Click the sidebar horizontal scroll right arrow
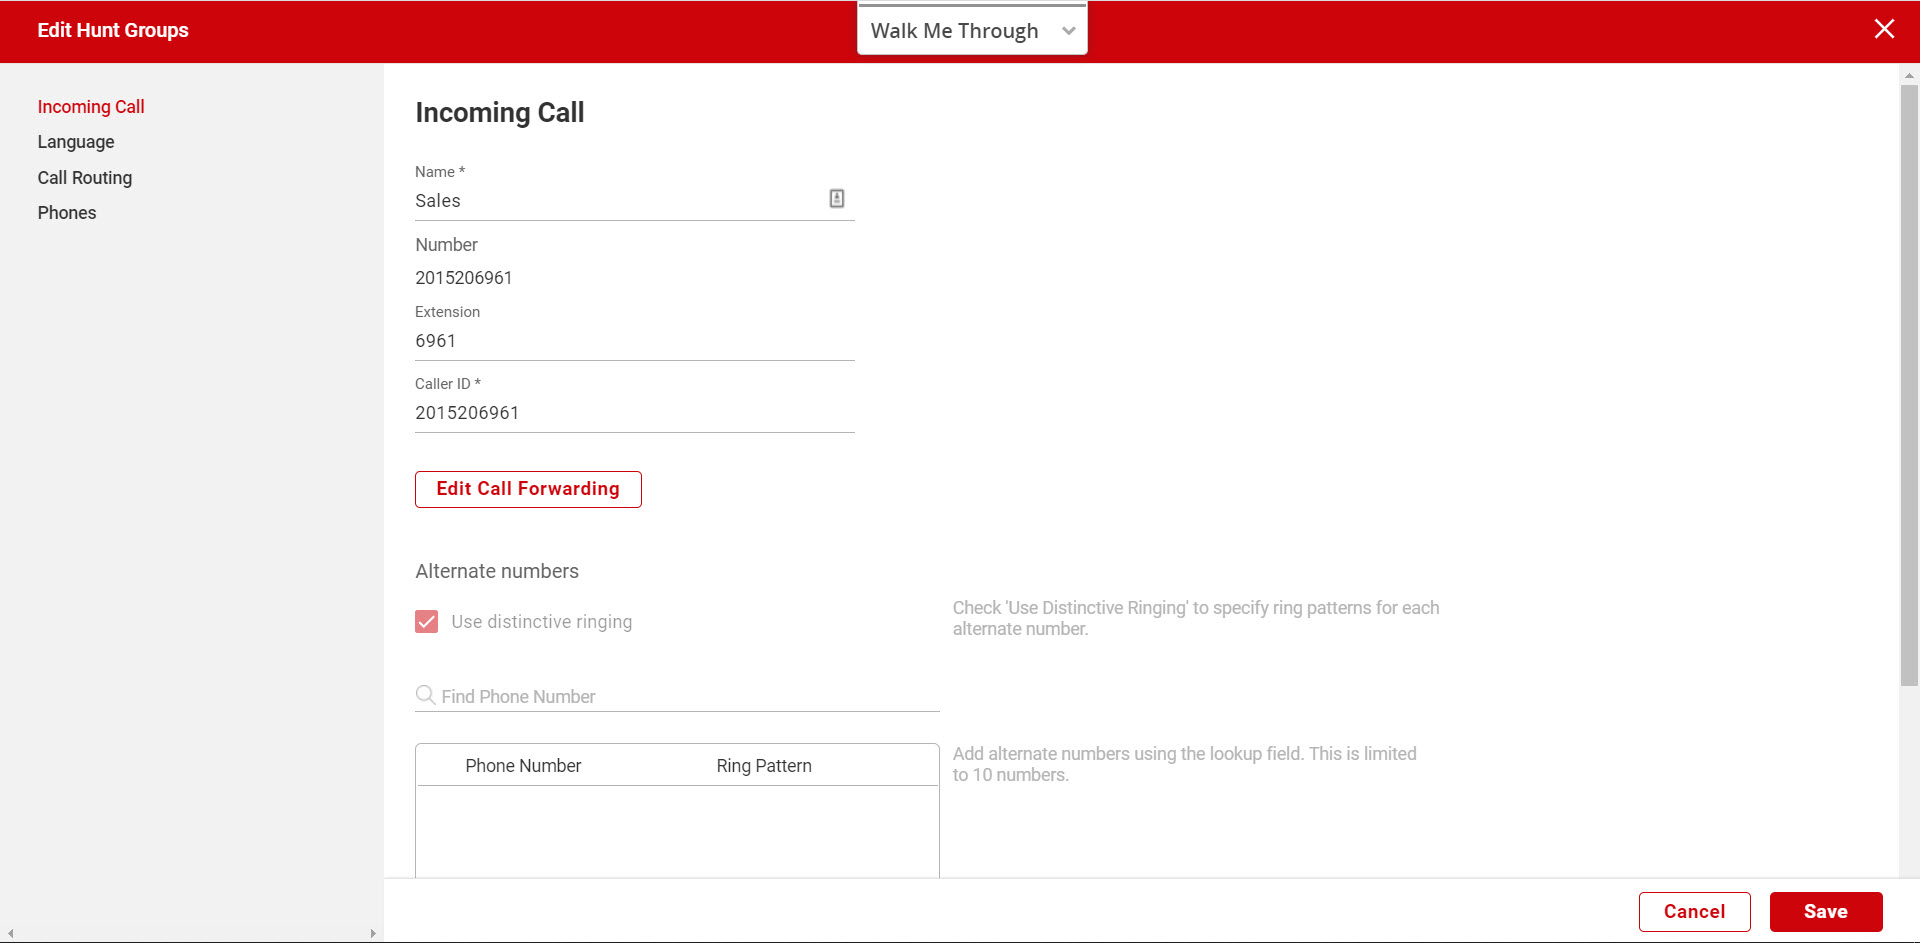The width and height of the screenshot is (1920, 943). (x=373, y=934)
